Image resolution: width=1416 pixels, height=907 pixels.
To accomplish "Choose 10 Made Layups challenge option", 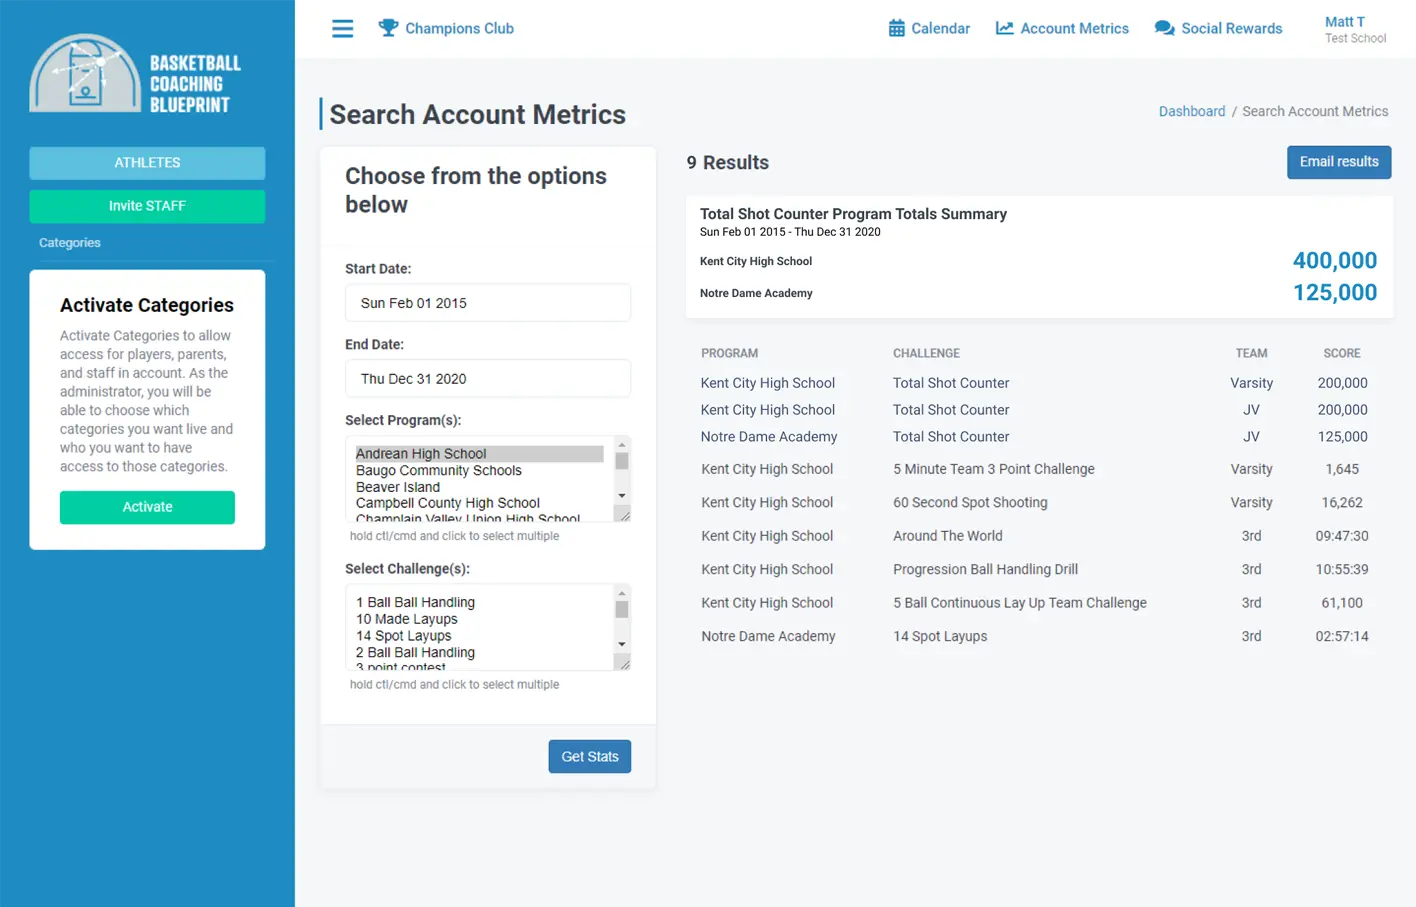I will [407, 619].
